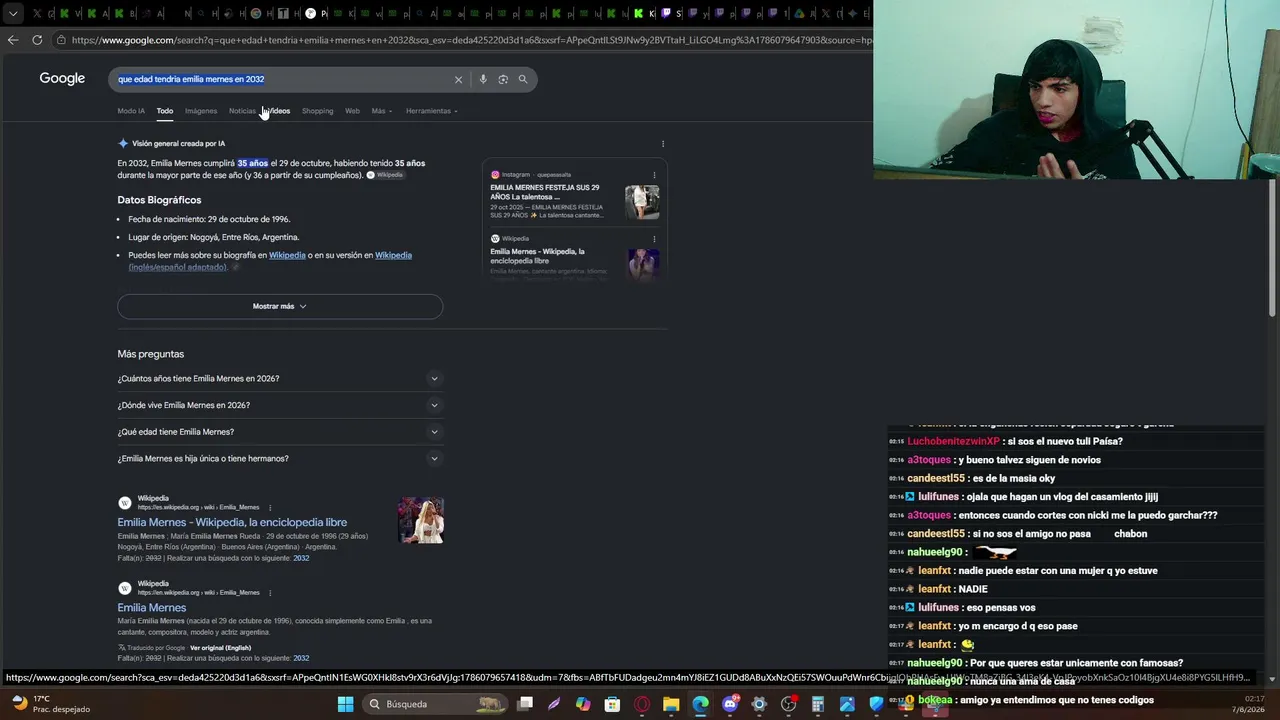
Task: Reload the page with the refresh icon
Action: click(37, 40)
